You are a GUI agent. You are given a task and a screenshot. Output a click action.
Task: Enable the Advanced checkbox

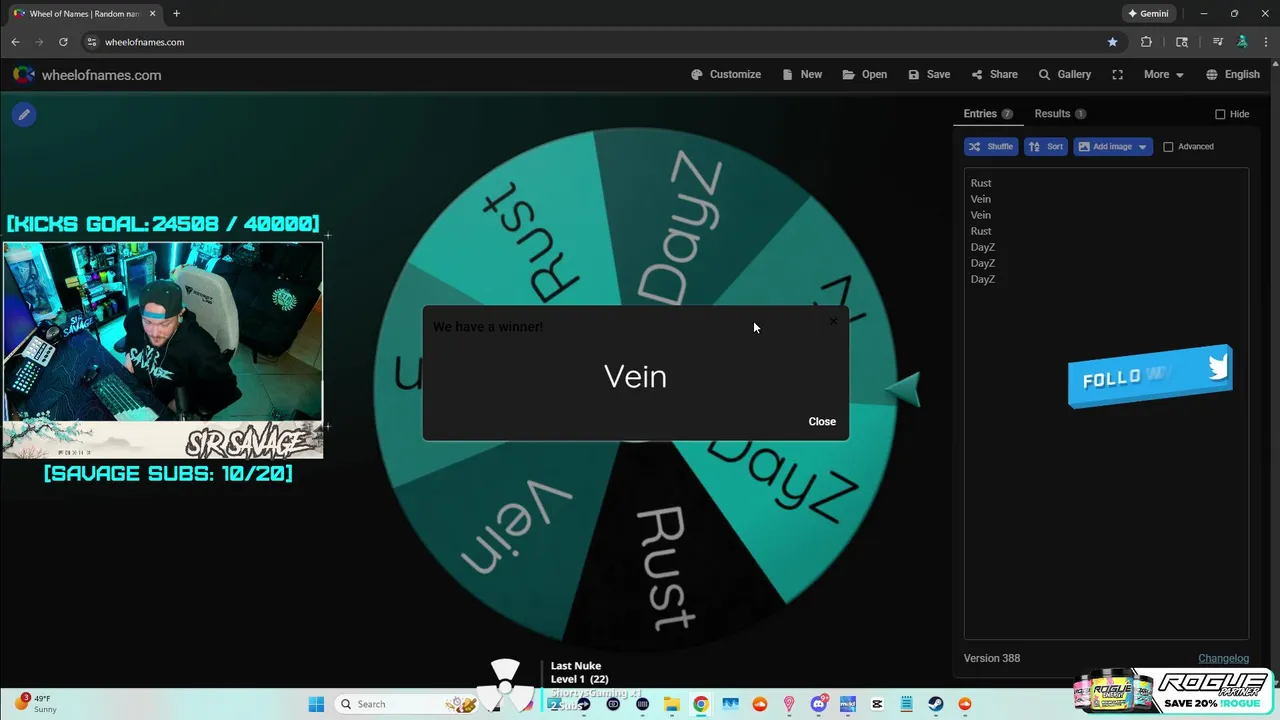tap(1168, 147)
